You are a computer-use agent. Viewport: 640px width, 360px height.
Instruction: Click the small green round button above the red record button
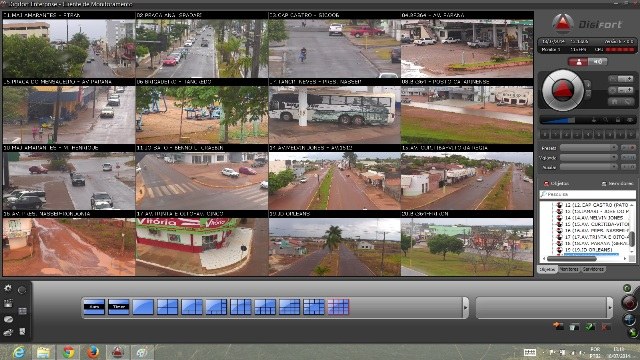click(x=627, y=288)
